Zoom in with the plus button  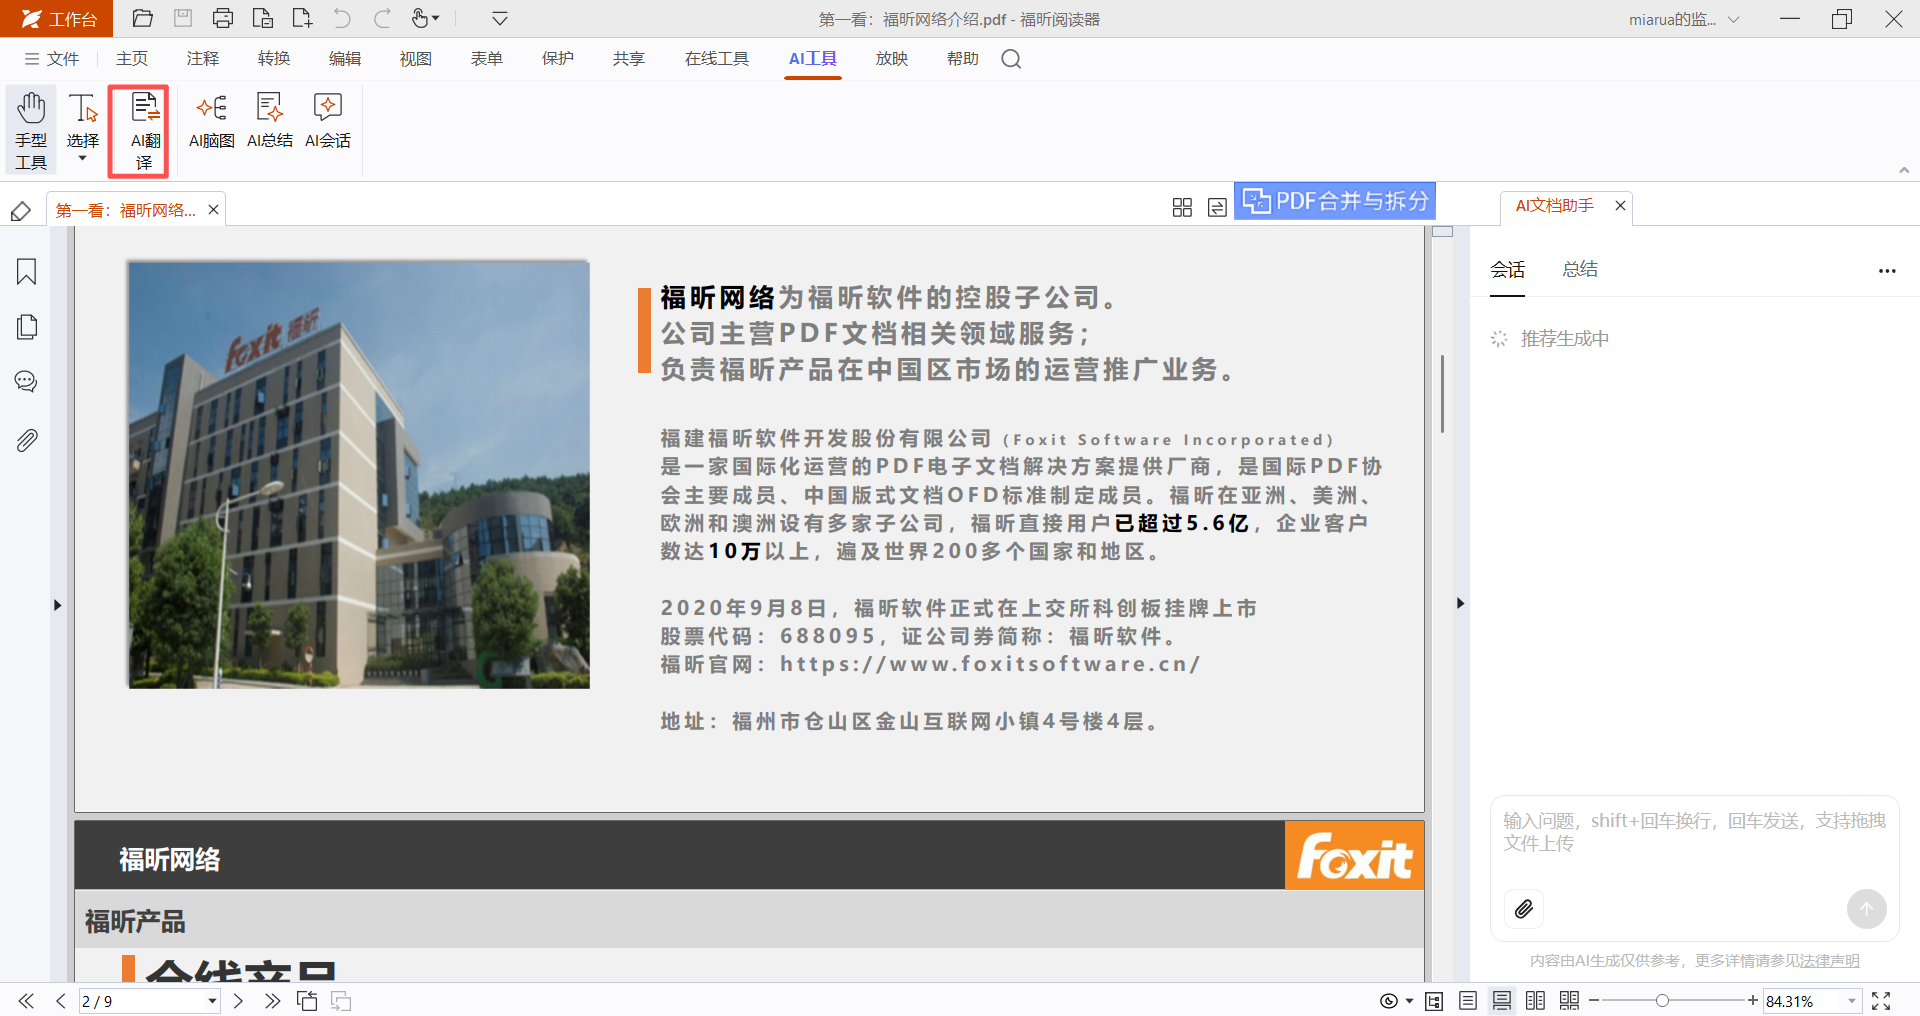(x=1753, y=1001)
